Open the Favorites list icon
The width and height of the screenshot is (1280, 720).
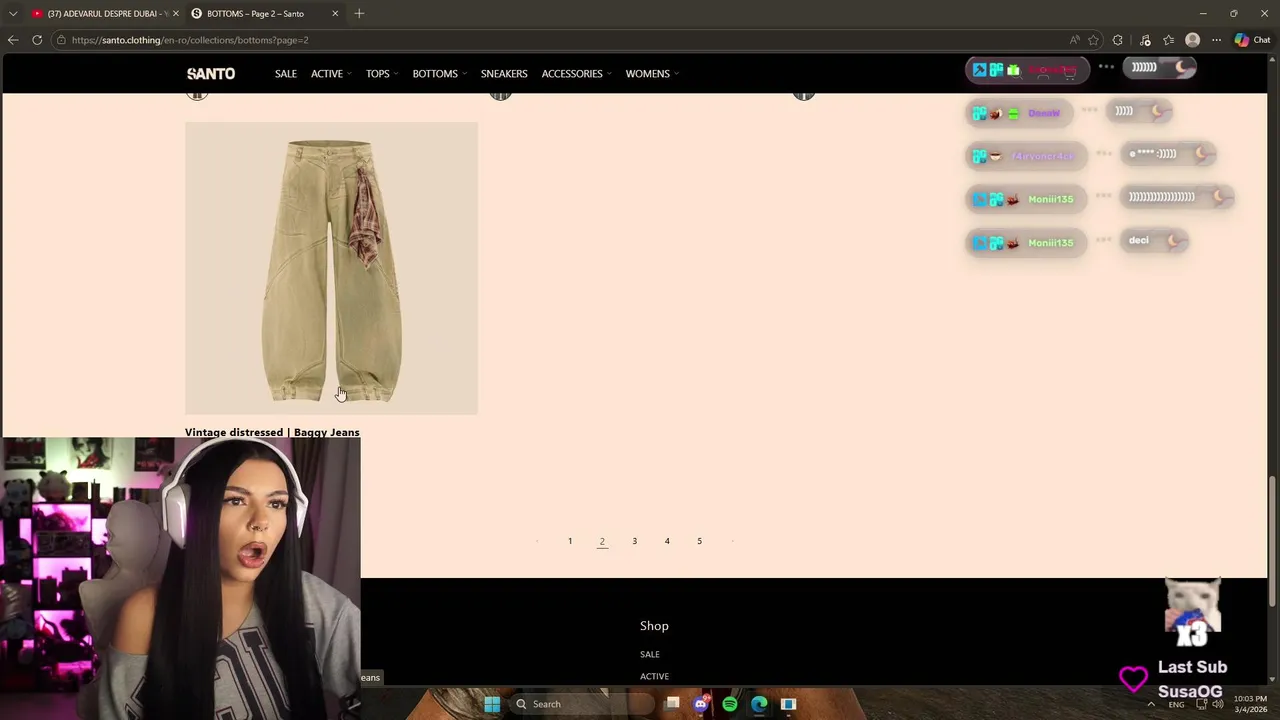[1168, 40]
